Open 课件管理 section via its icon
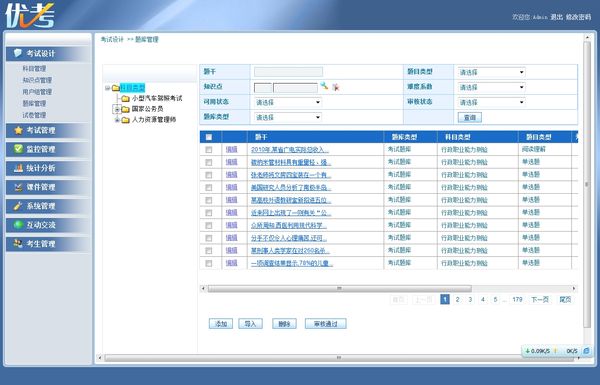600x385 pixels. pyautogui.click(x=18, y=187)
